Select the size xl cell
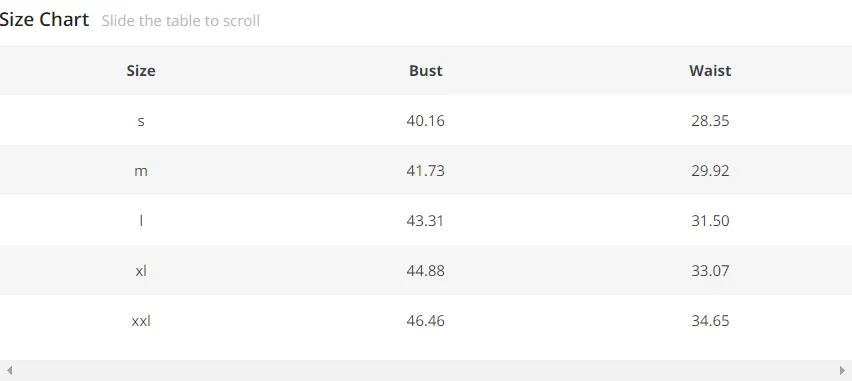This screenshot has width=852, height=381. click(141, 271)
